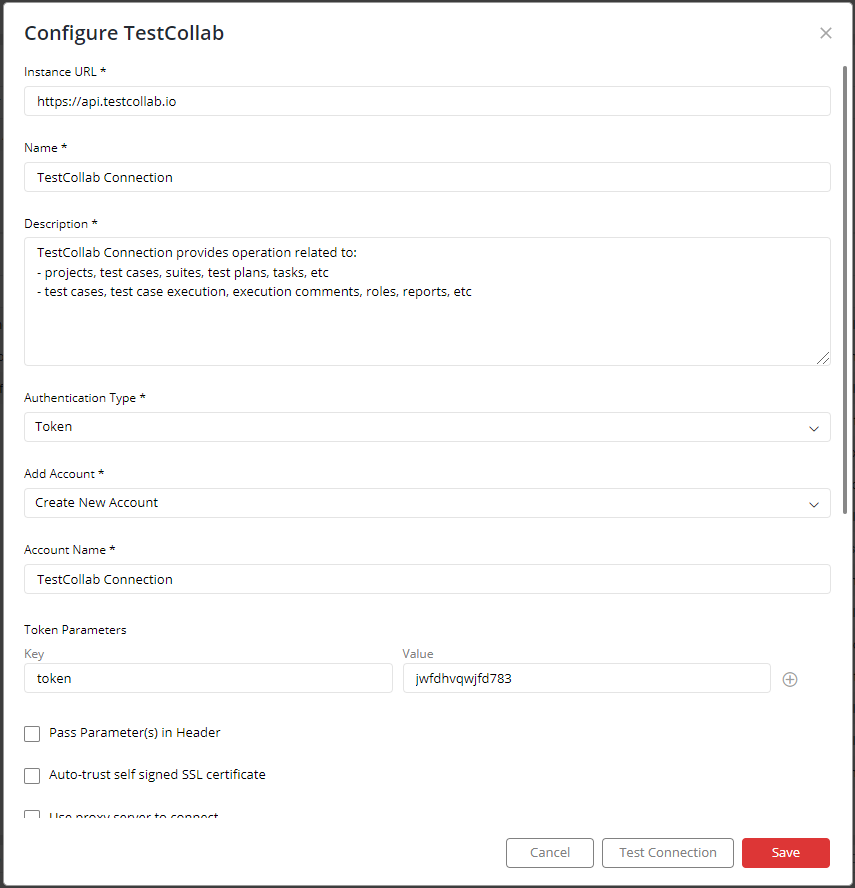Add another token parameter row
This screenshot has width=855, height=888.
coord(790,679)
